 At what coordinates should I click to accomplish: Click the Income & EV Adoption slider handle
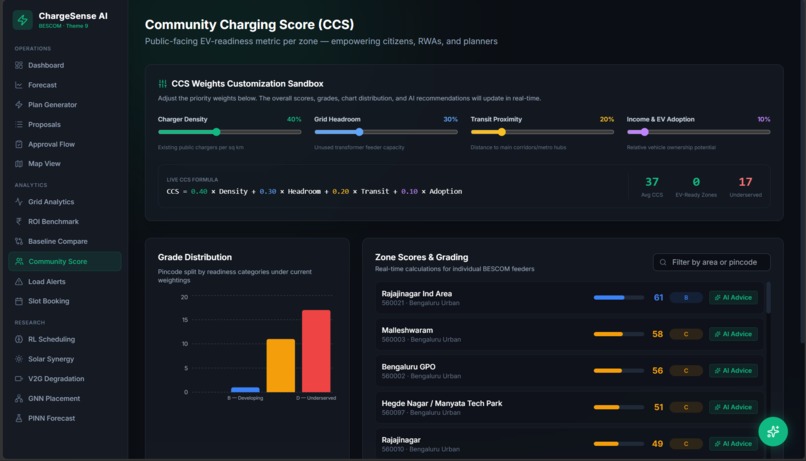coord(644,132)
